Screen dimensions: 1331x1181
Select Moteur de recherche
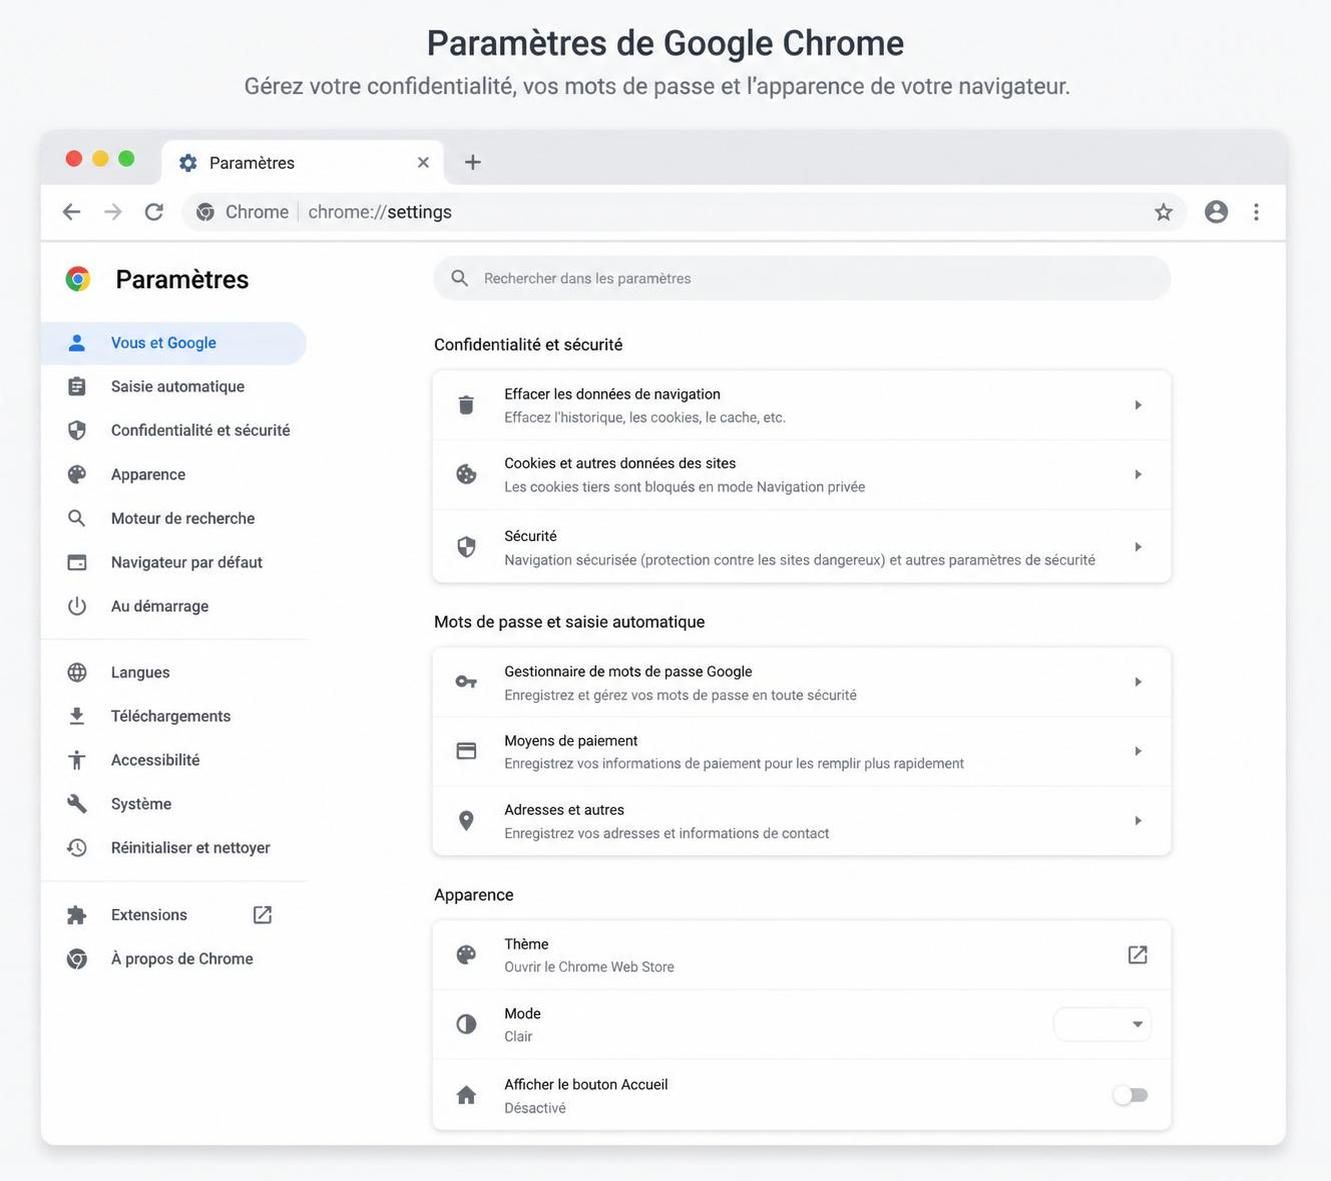(x=173, y=519)
